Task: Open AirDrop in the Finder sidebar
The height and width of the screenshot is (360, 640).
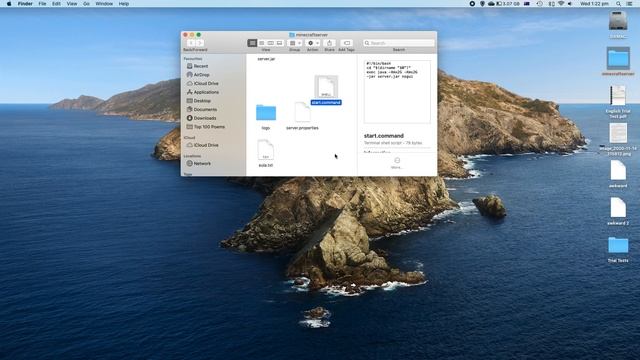Action: coord(201,75)
